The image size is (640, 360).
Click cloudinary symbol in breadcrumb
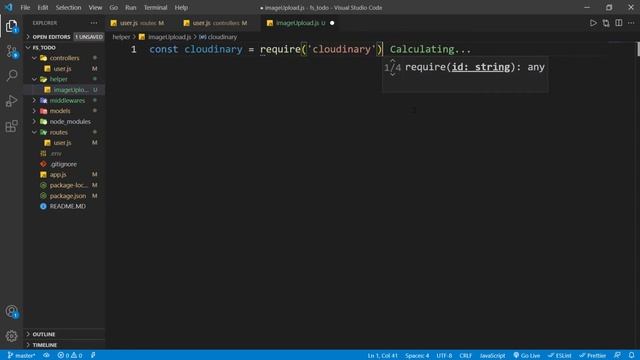coord(222,37)
